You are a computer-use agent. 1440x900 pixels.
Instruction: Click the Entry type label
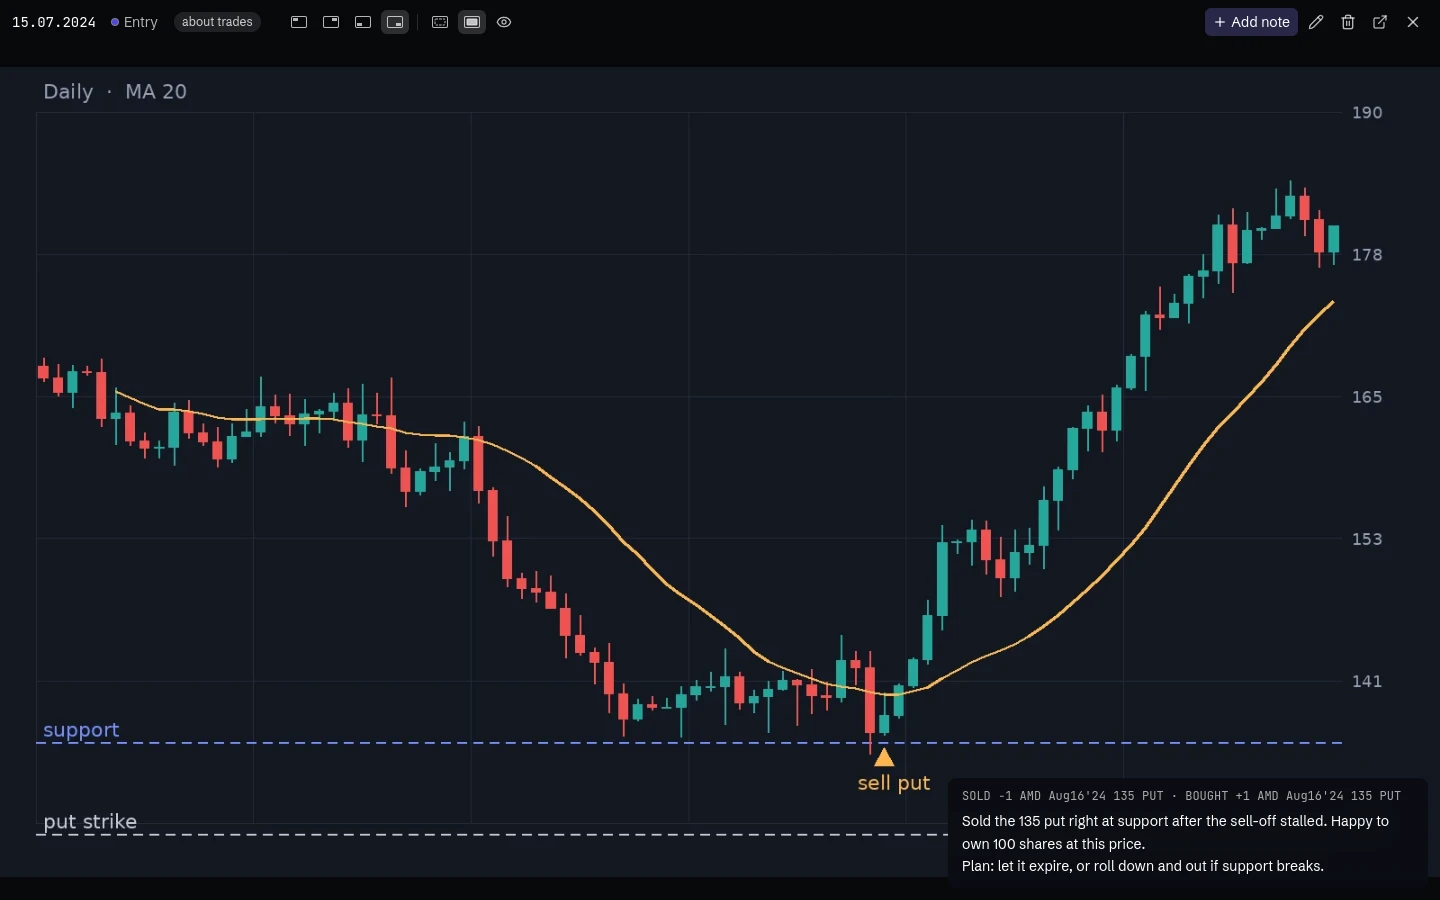[x=135, y=22]
